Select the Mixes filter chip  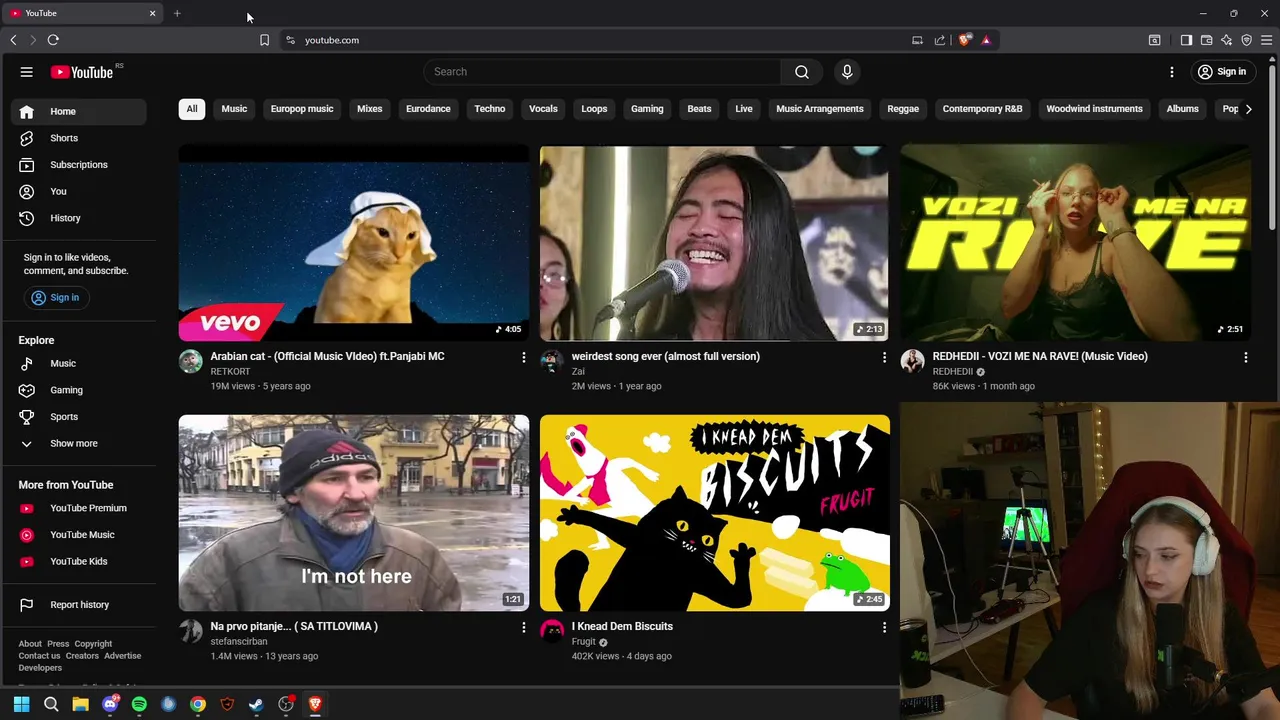click(x=370, y=109)
